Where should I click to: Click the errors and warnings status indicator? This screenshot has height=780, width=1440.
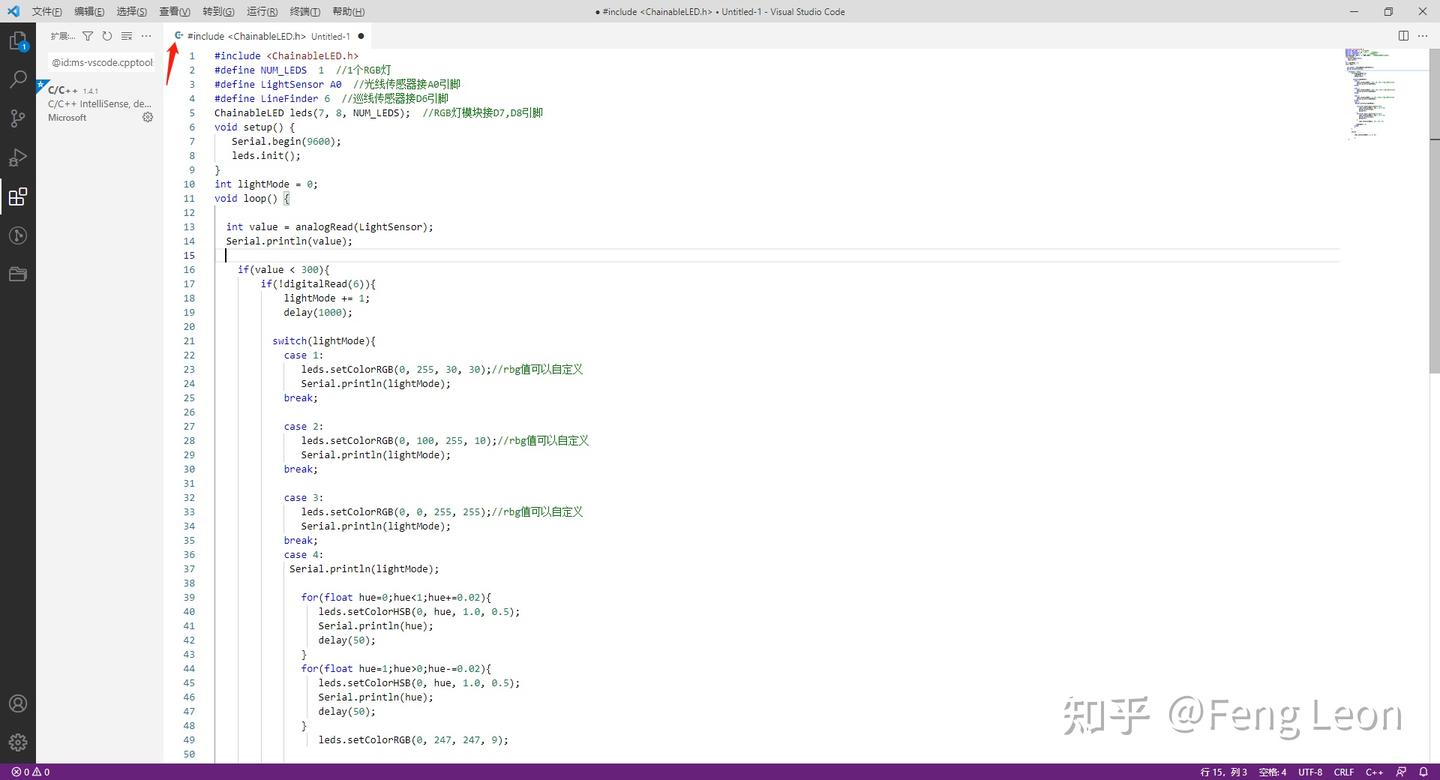pos(30,772)
